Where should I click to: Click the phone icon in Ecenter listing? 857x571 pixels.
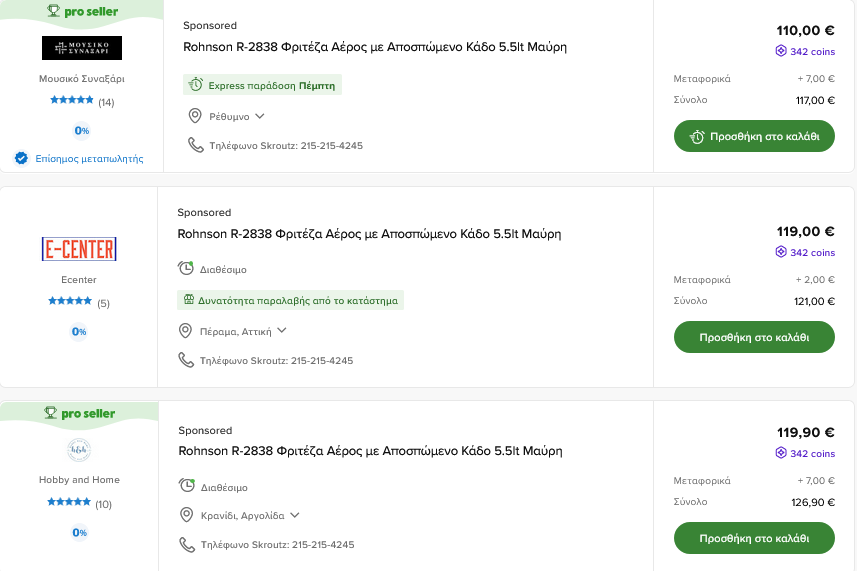(186, 360)
